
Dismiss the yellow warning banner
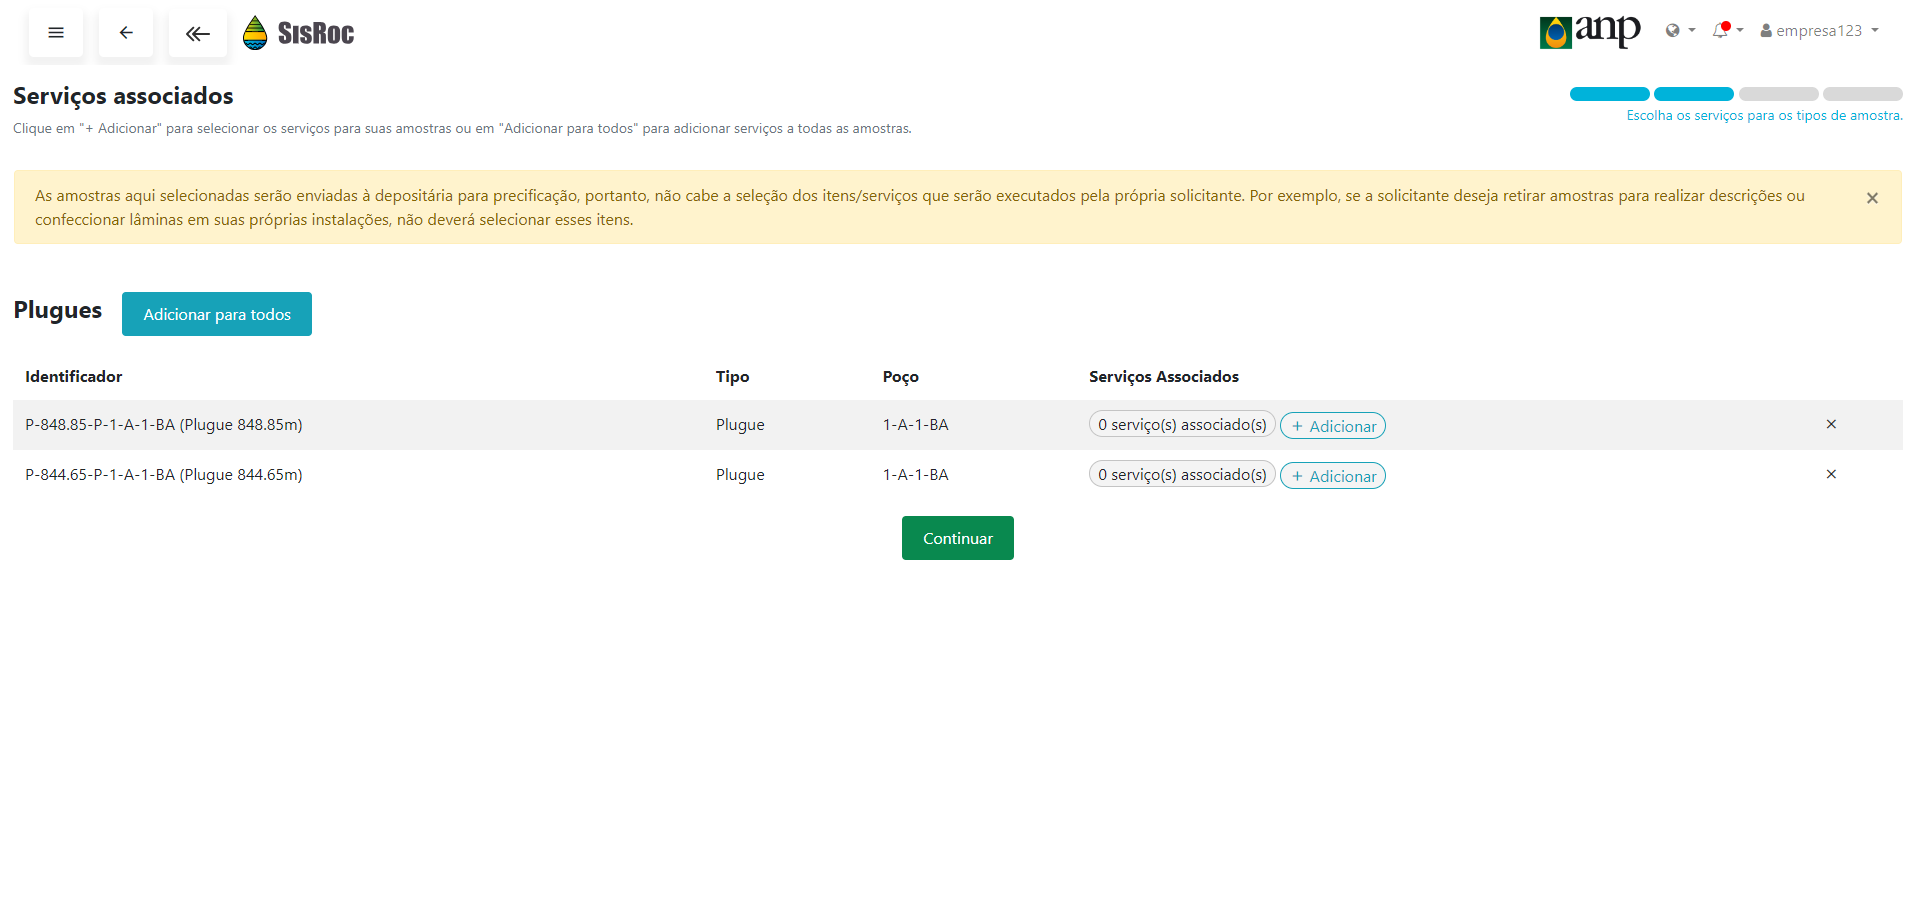click(x=1872, y=198)
